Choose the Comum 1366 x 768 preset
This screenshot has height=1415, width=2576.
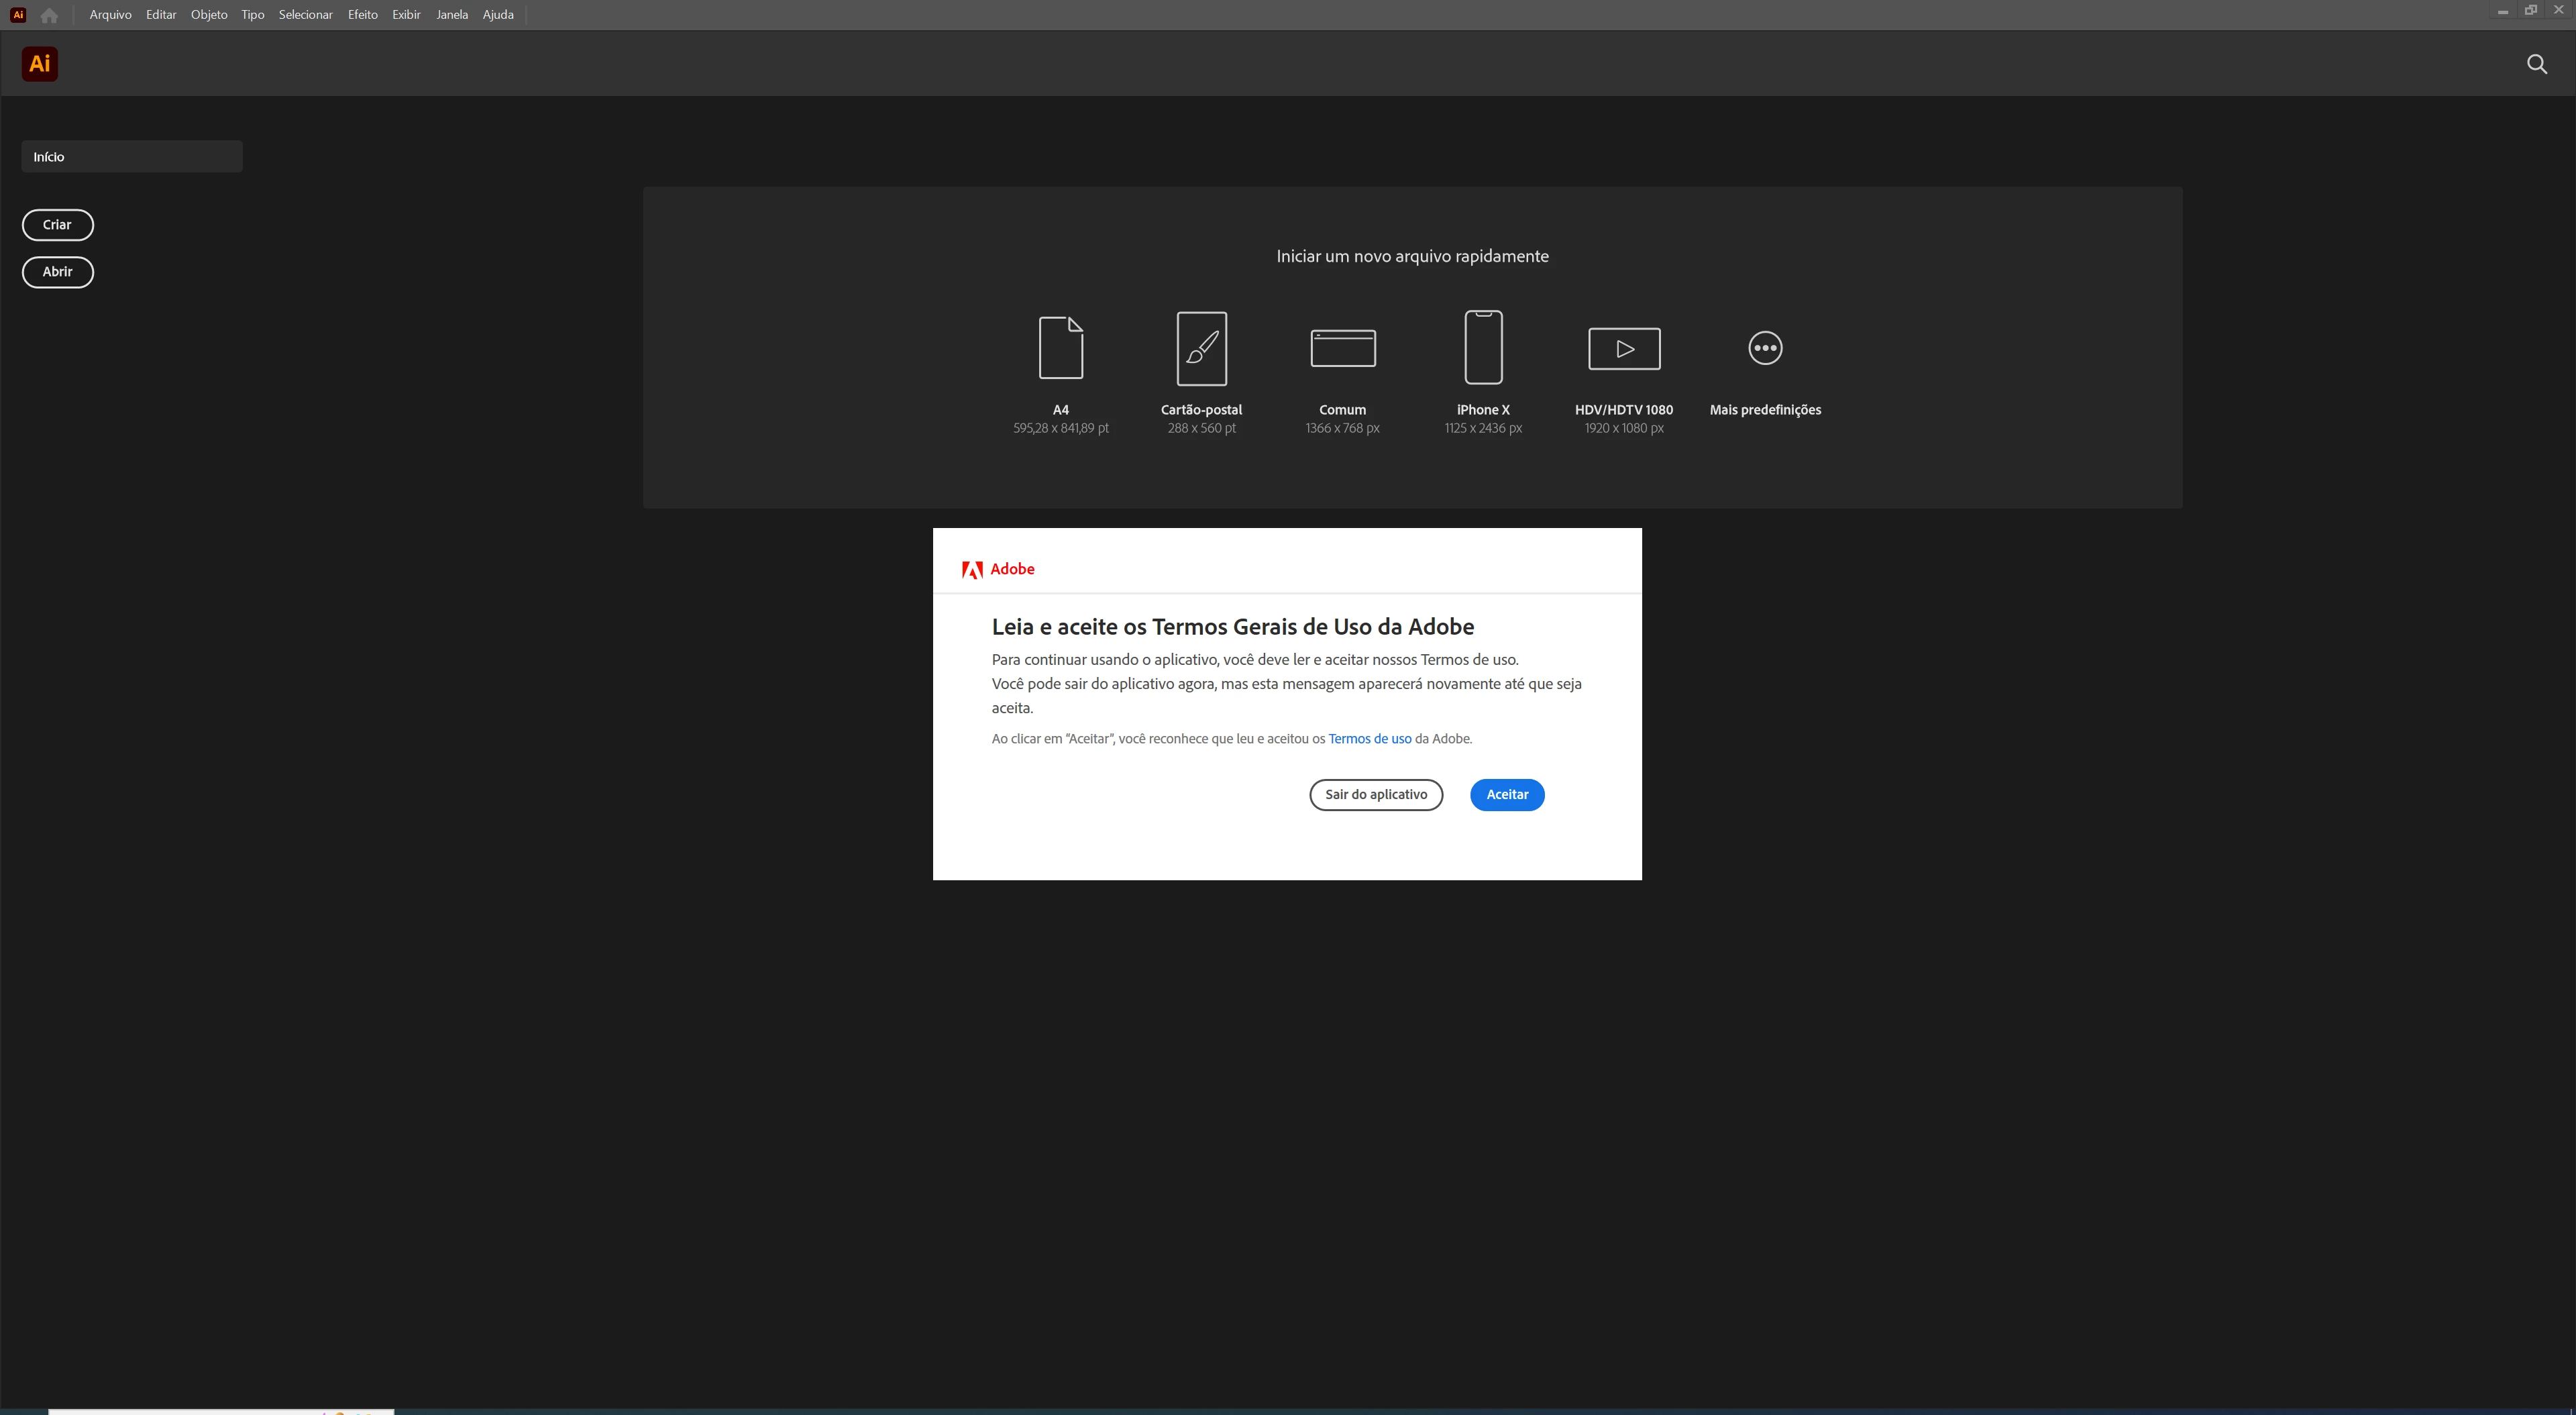point(1342,348)
